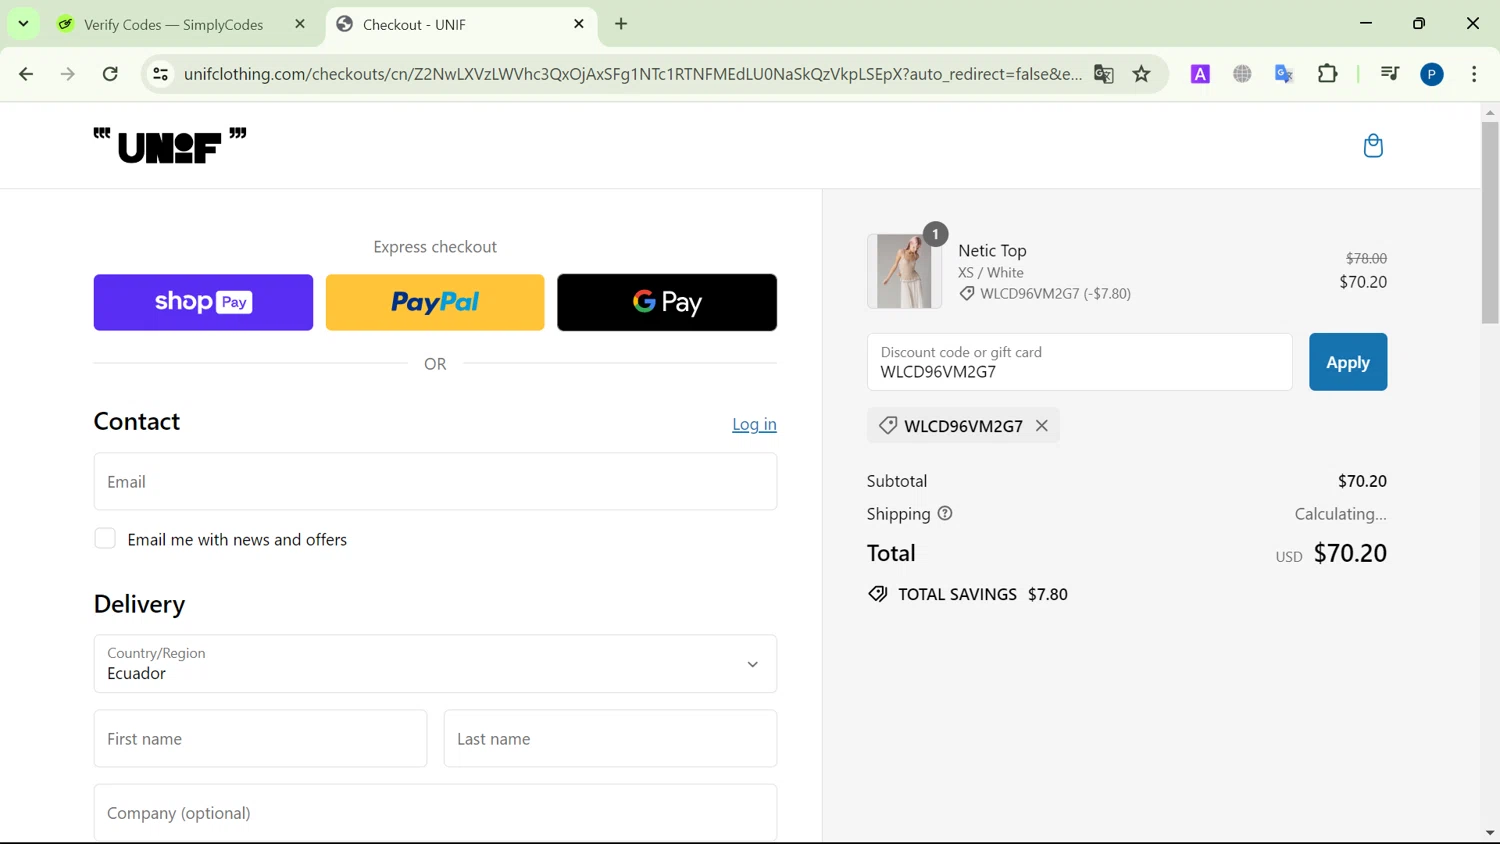This screenshot has height=844, width=1500.
Task: Follow the Log in link
Action: pos(754,424)
